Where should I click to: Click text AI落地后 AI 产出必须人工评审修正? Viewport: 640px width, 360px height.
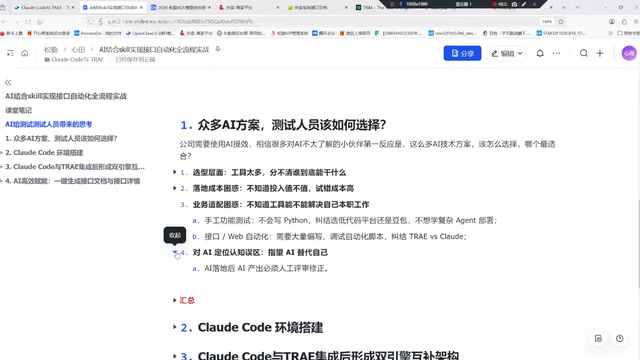(266, 268)
